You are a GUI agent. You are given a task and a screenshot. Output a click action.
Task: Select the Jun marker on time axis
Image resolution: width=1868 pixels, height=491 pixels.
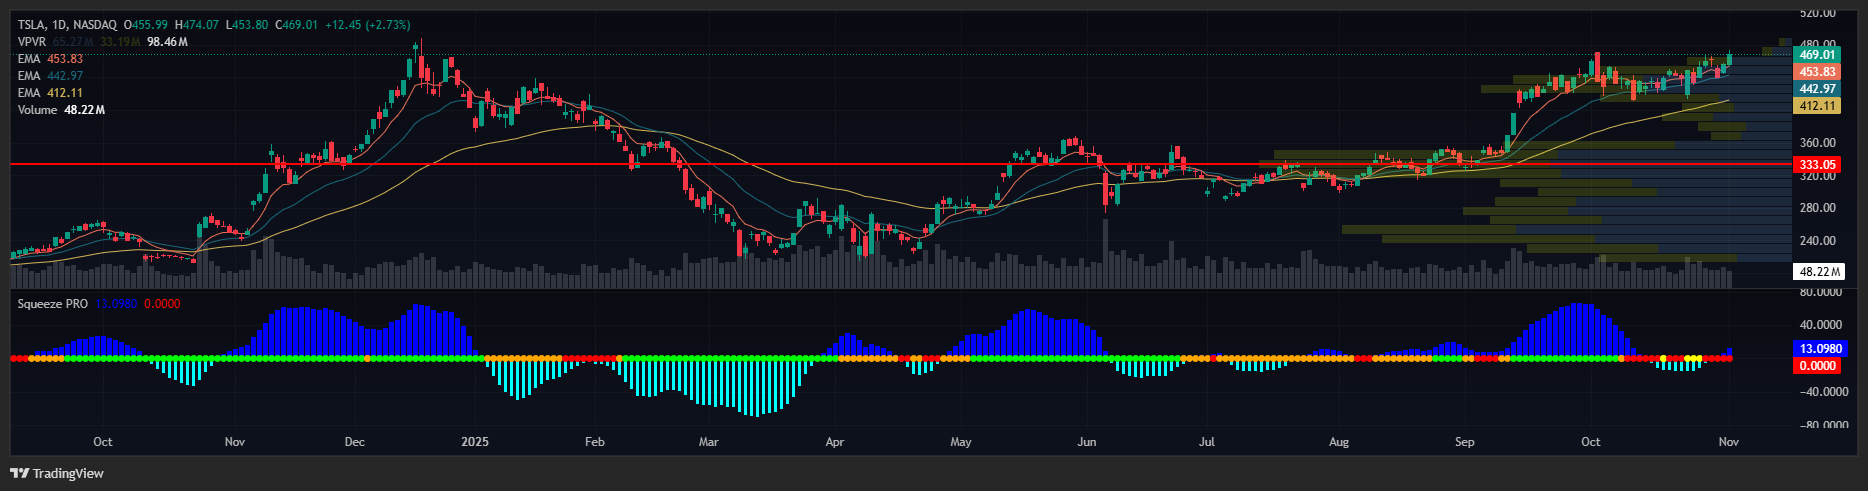(x=1087, y=442)
